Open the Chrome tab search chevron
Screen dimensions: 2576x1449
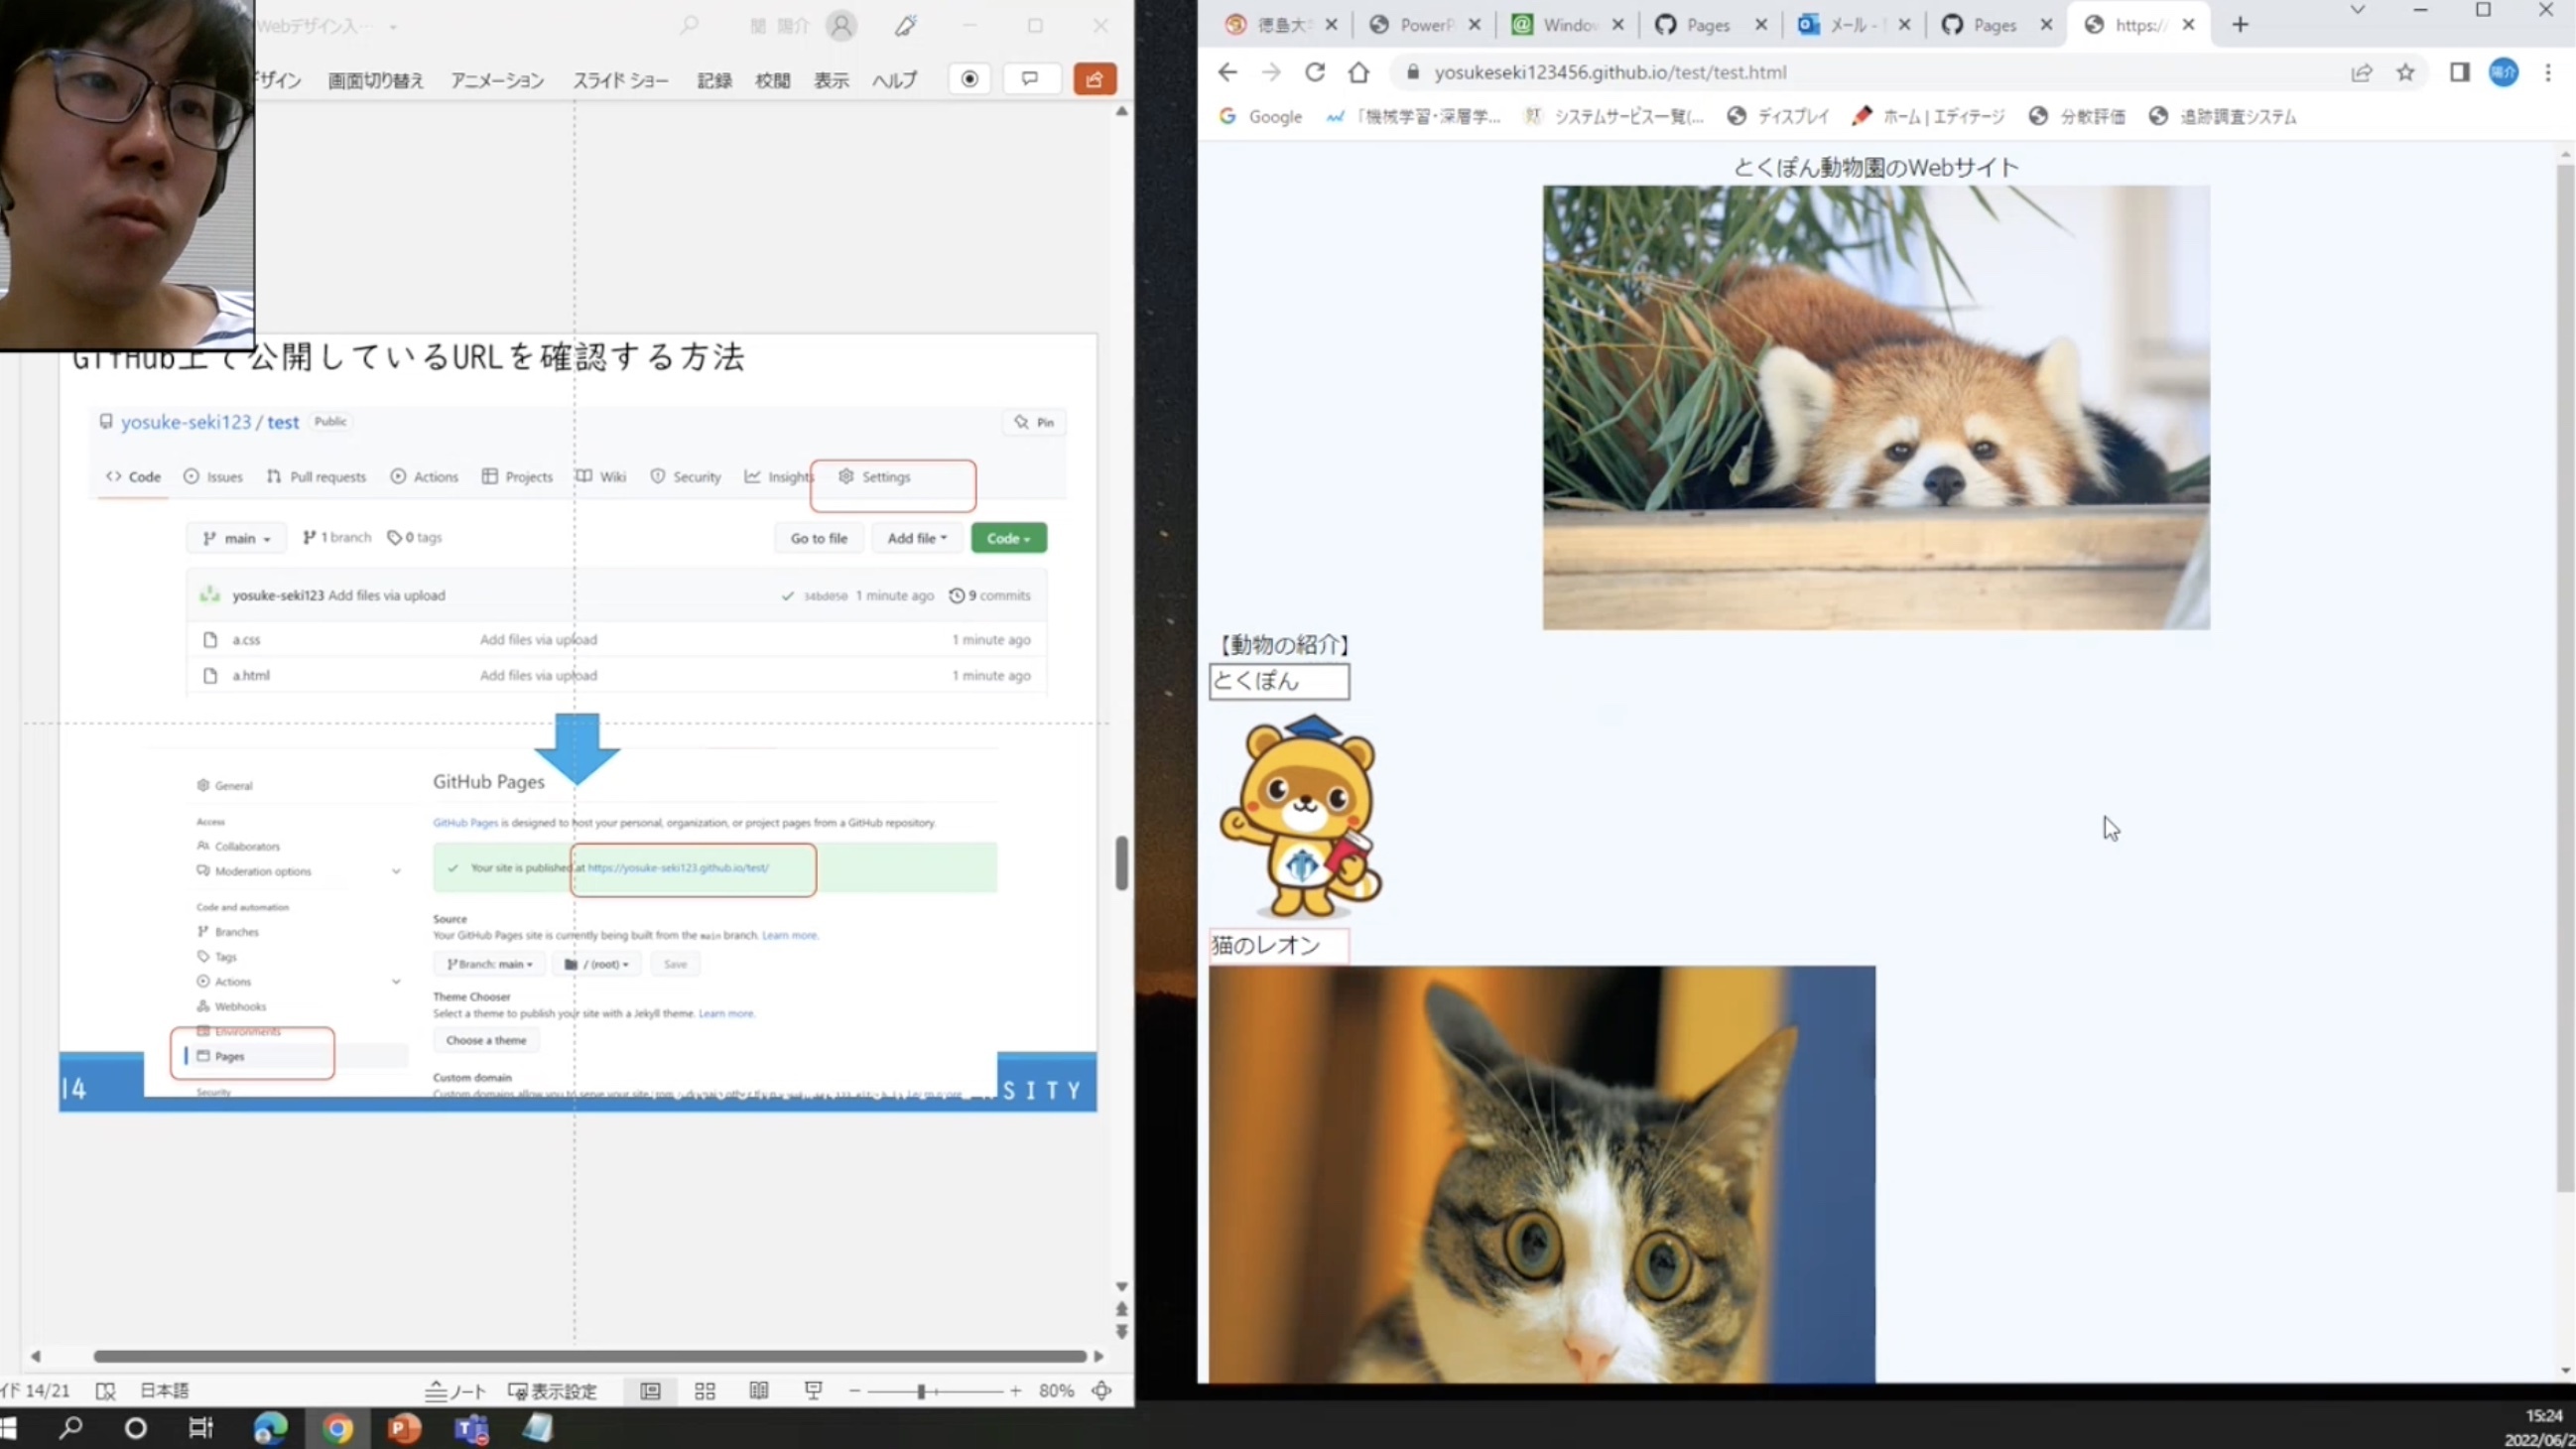2357,11
